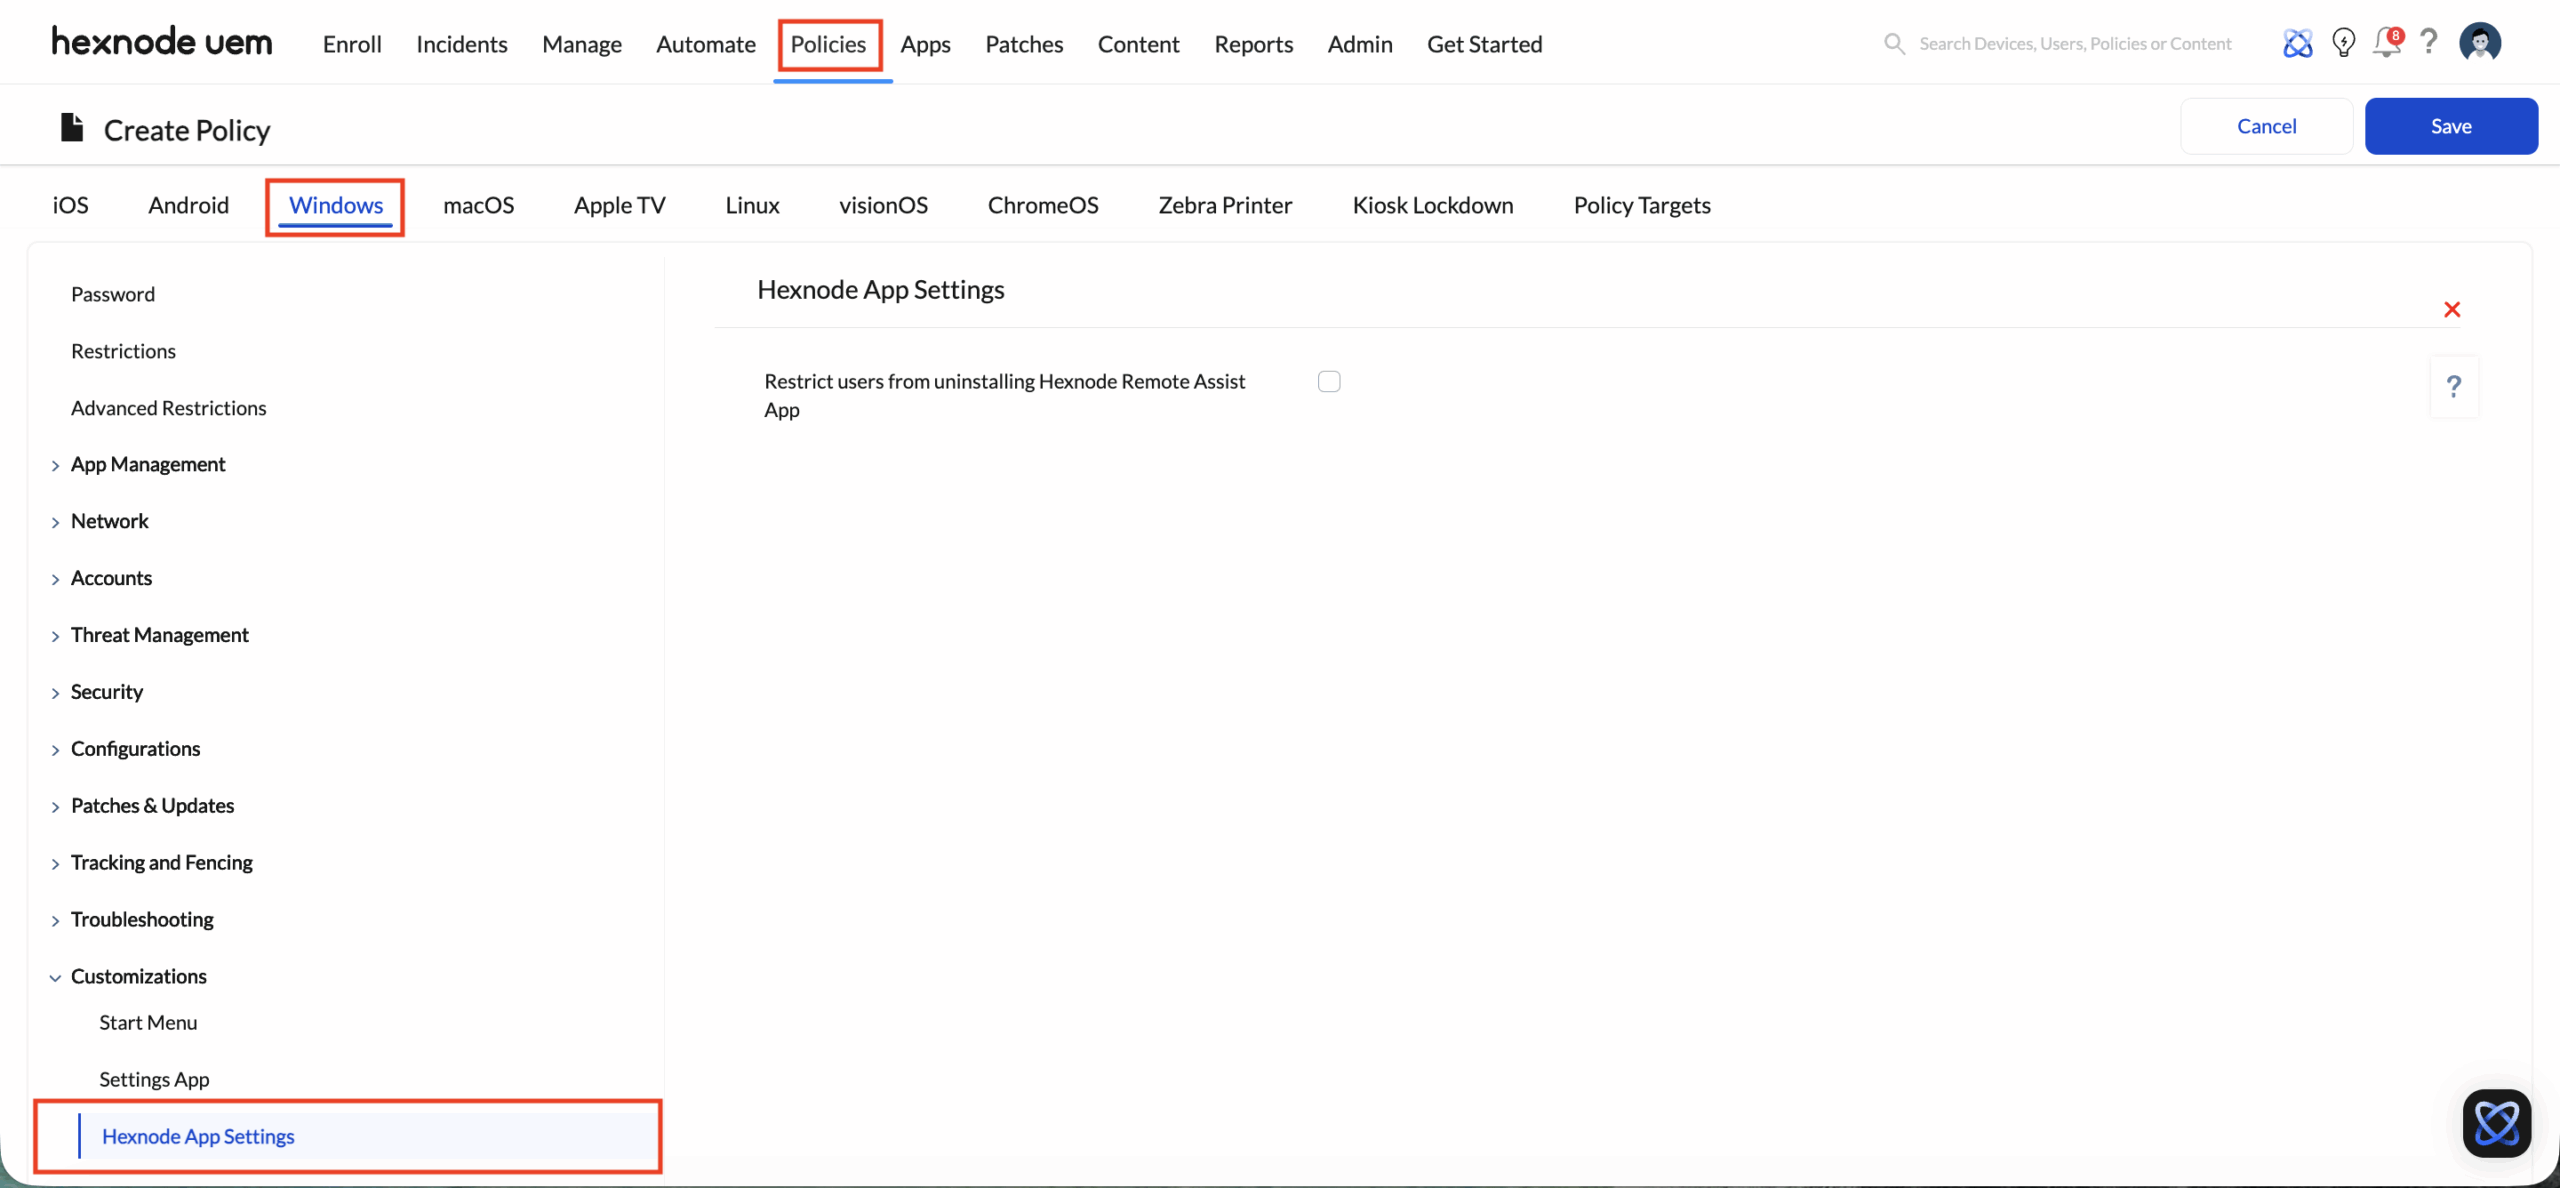This screenshot has width=2560, height=1188.
Task: Expand the Patches & Updates section
Action: 152,806
